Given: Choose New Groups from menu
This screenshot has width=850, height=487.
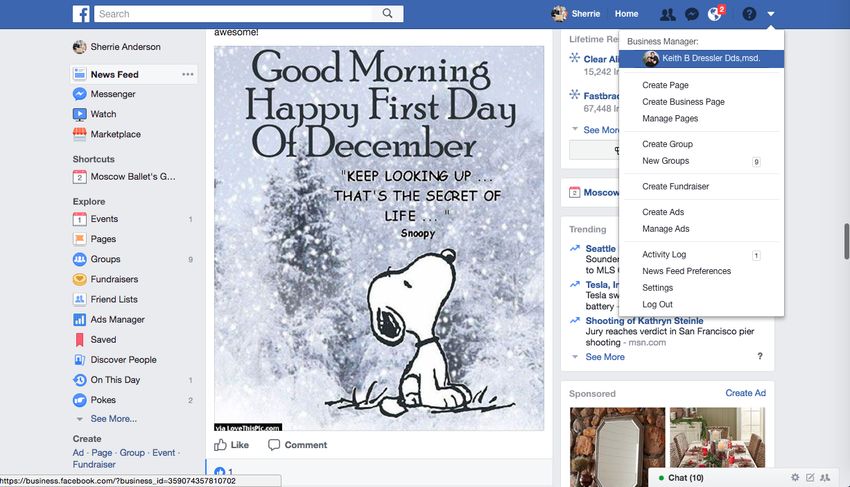Looking at the screenshot, I should click(666, 161).
